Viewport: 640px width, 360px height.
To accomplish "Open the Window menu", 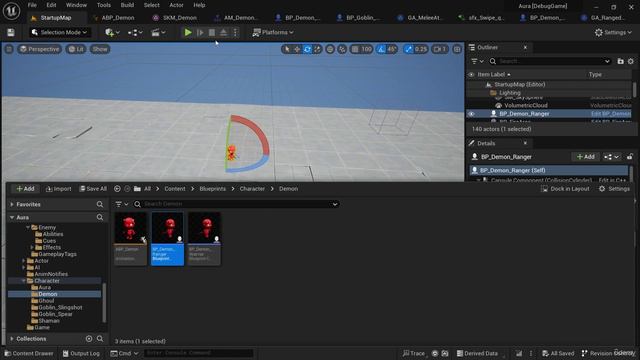I will pyautogui.click(x=76, y=5).
